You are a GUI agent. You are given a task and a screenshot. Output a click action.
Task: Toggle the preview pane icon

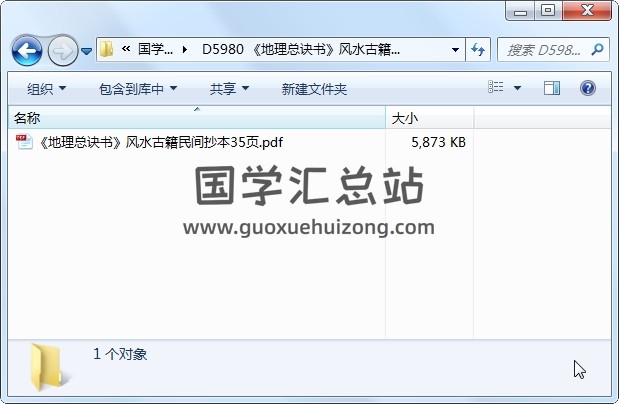tap(551, 88)
